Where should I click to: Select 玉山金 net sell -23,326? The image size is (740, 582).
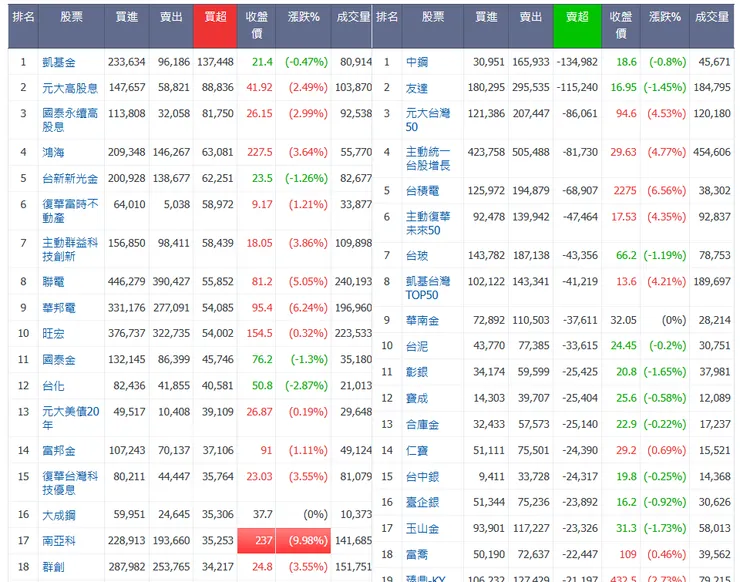(580, 528)
